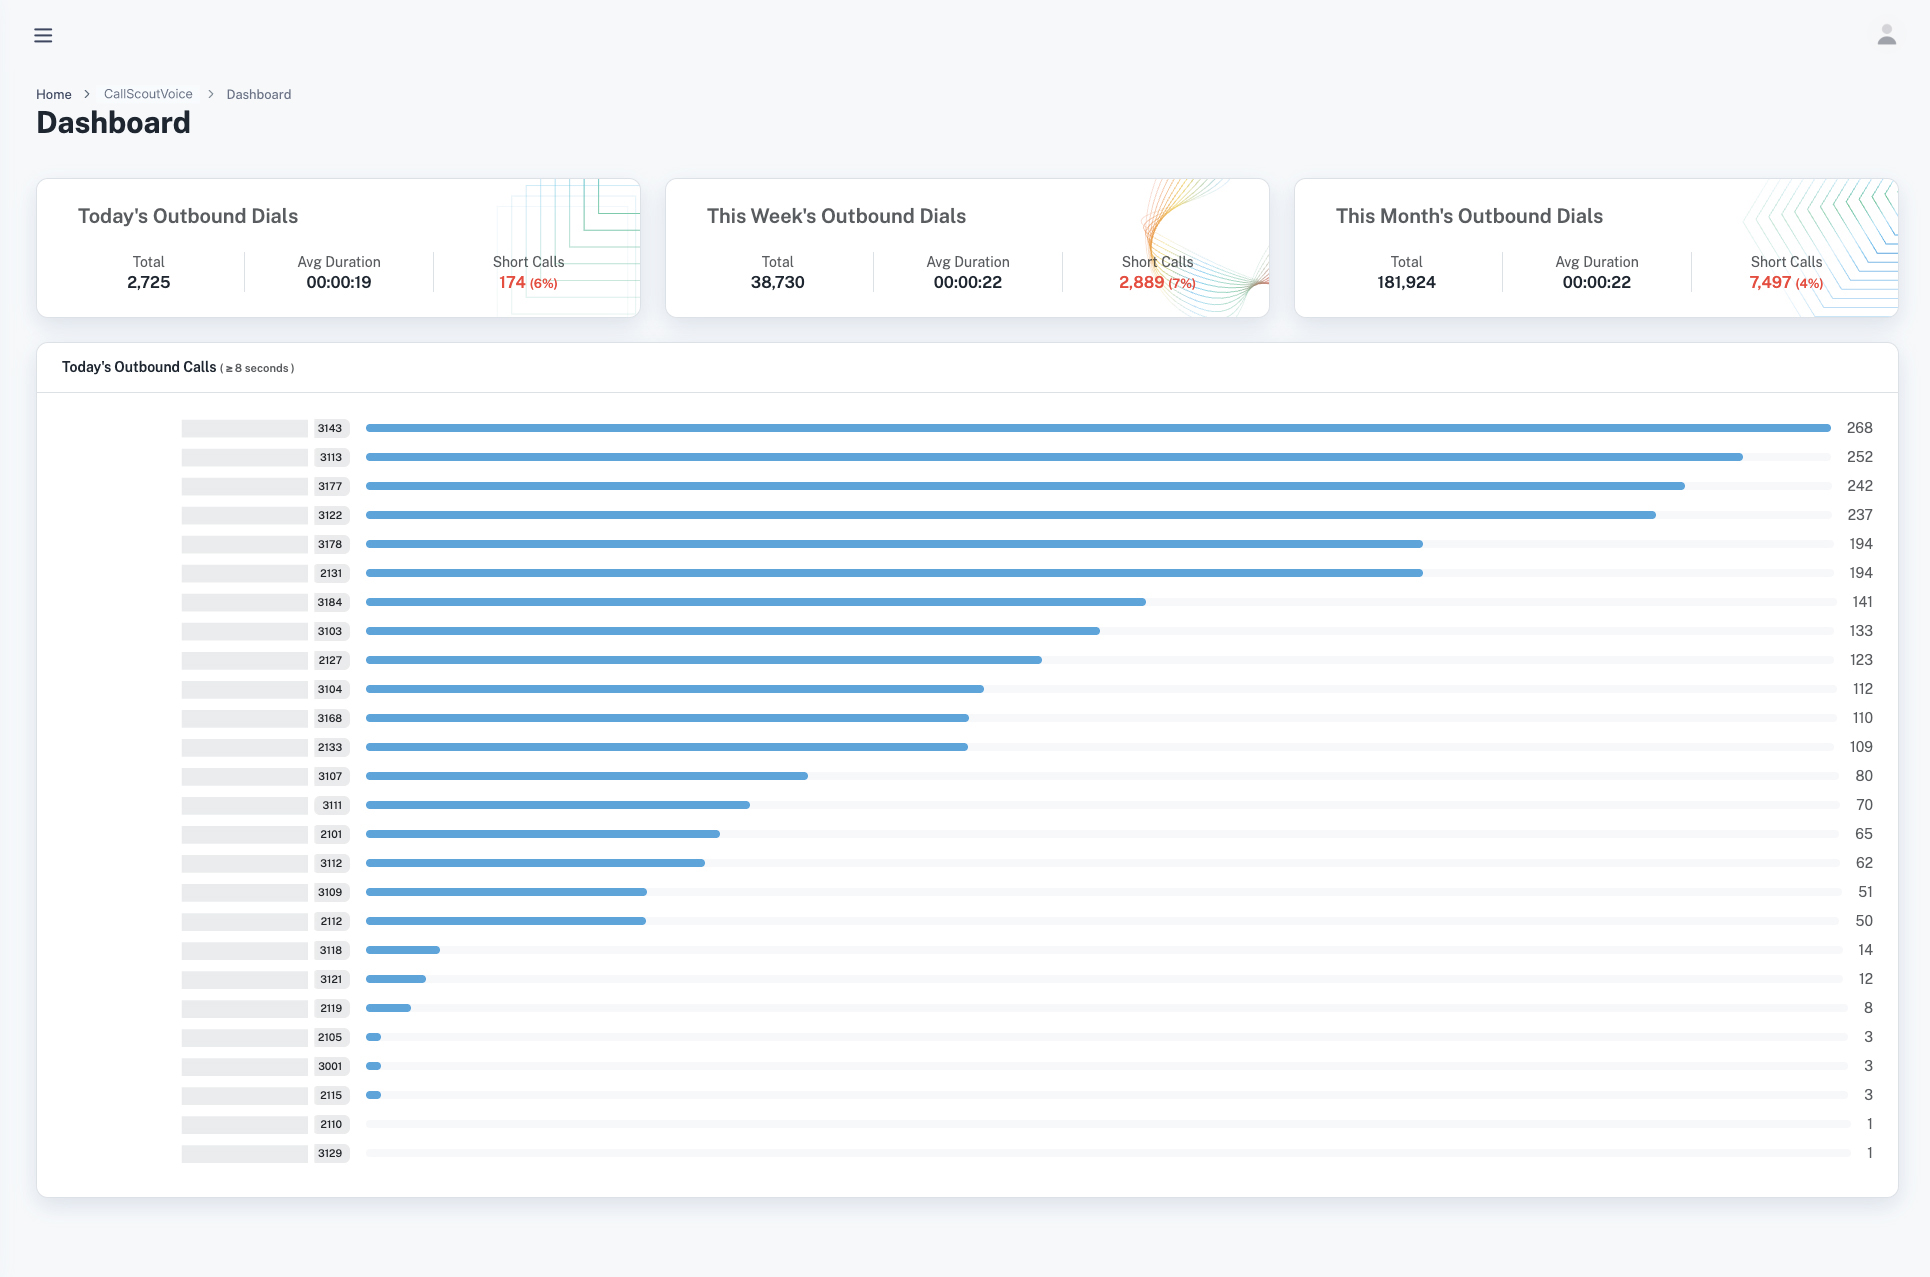1930x1277 pixels.
Task: Click Today's Outbound Calls panel heading
Action: coord(139,367)
